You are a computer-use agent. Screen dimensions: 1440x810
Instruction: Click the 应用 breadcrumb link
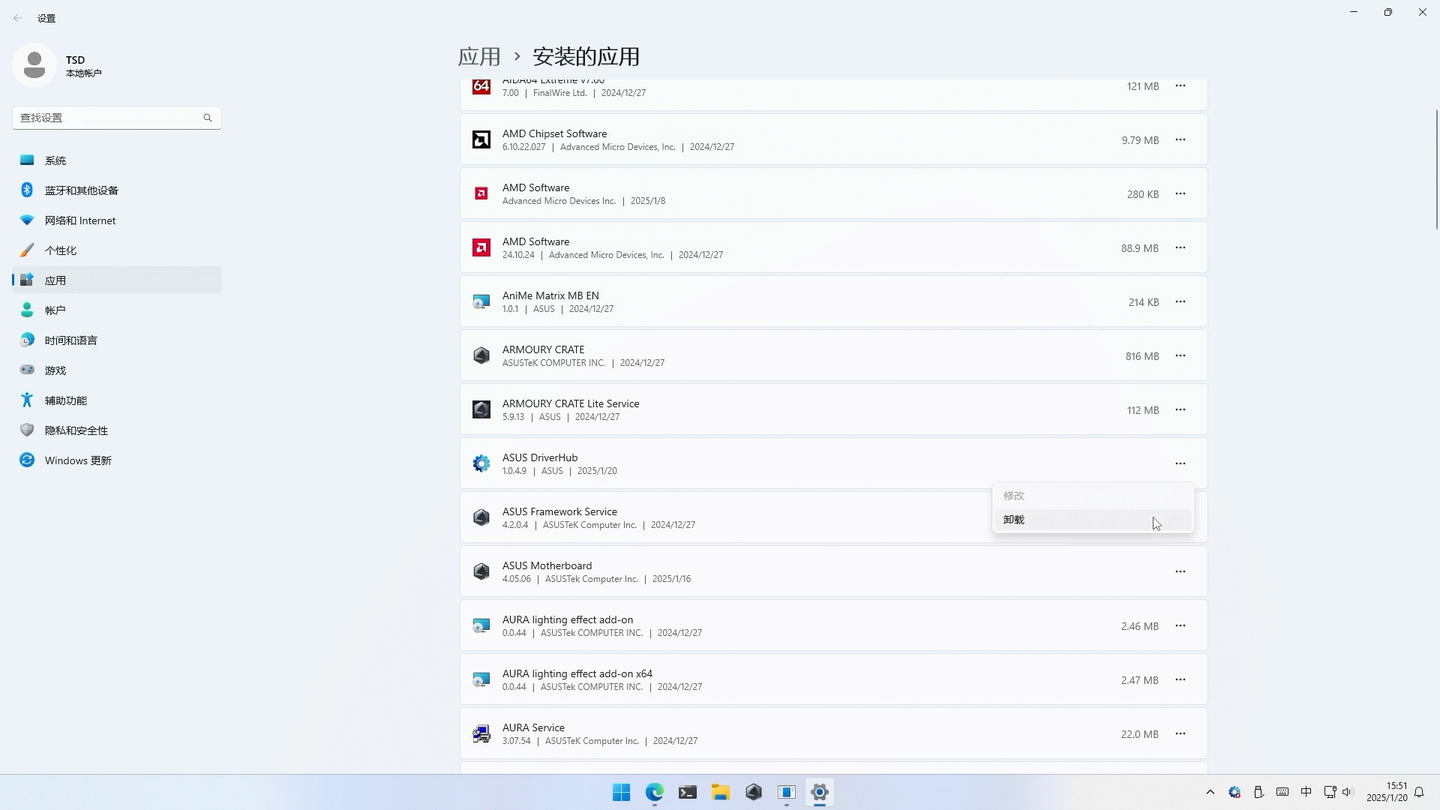click(x=479, y=57)
